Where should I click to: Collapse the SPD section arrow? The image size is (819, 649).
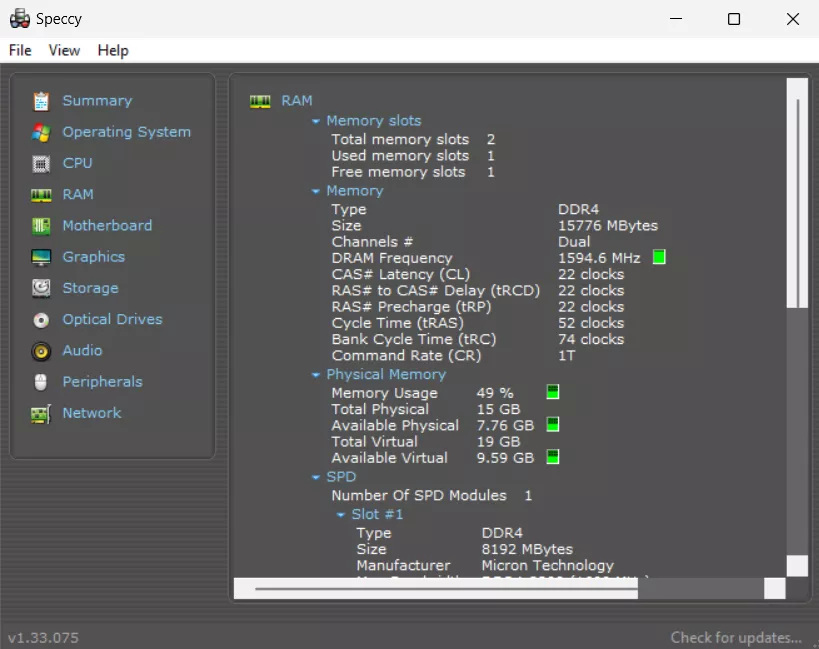[x=316, y=478]
